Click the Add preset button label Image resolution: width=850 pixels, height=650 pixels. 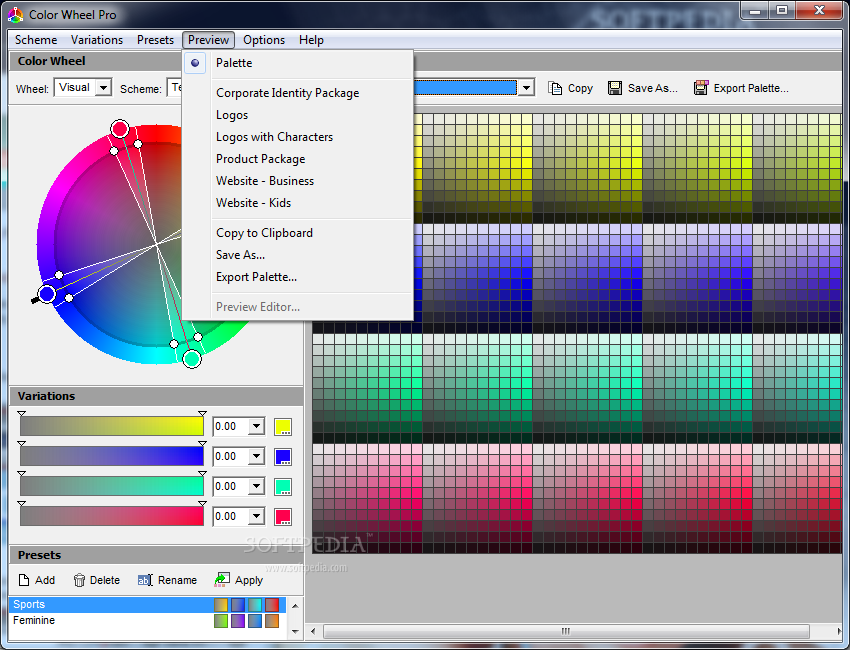coord(45,580)
